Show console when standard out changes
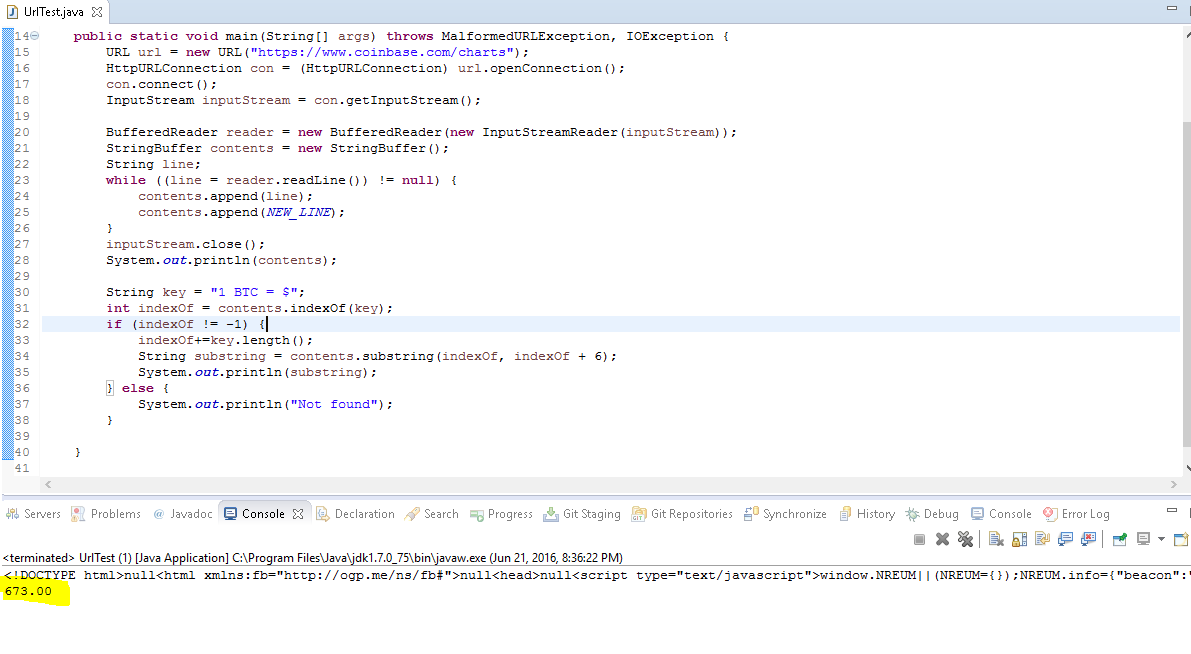This screenshot has width=1191, height=654. (1065, 539)
